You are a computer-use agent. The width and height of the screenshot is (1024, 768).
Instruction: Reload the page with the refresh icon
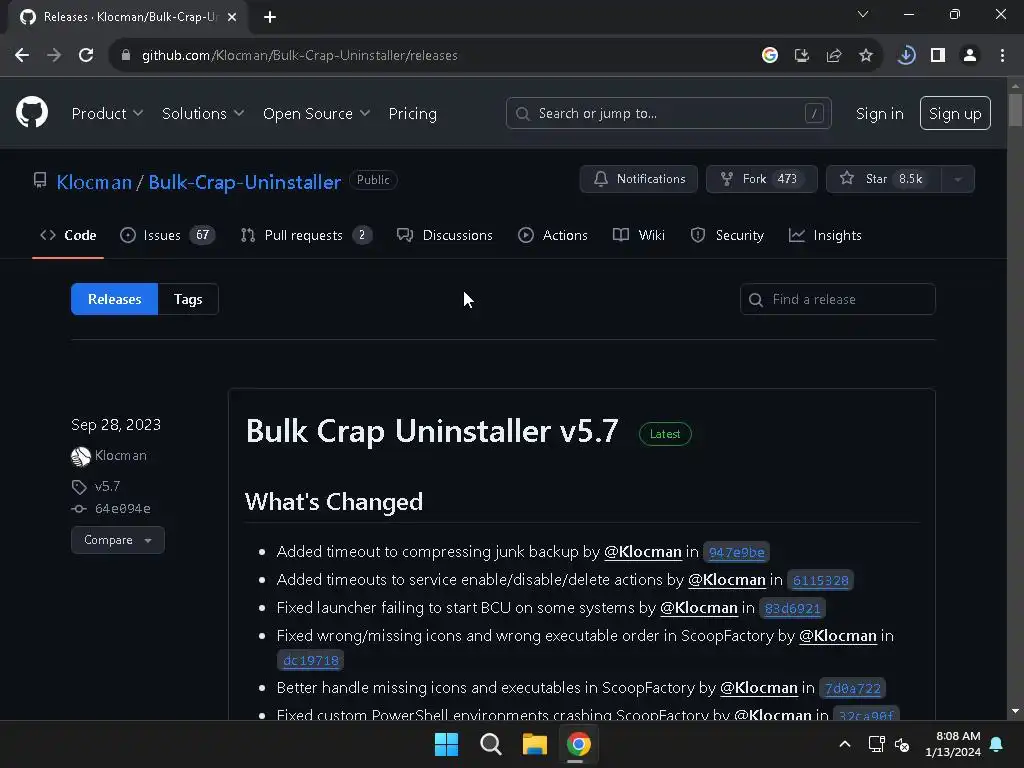86,56
